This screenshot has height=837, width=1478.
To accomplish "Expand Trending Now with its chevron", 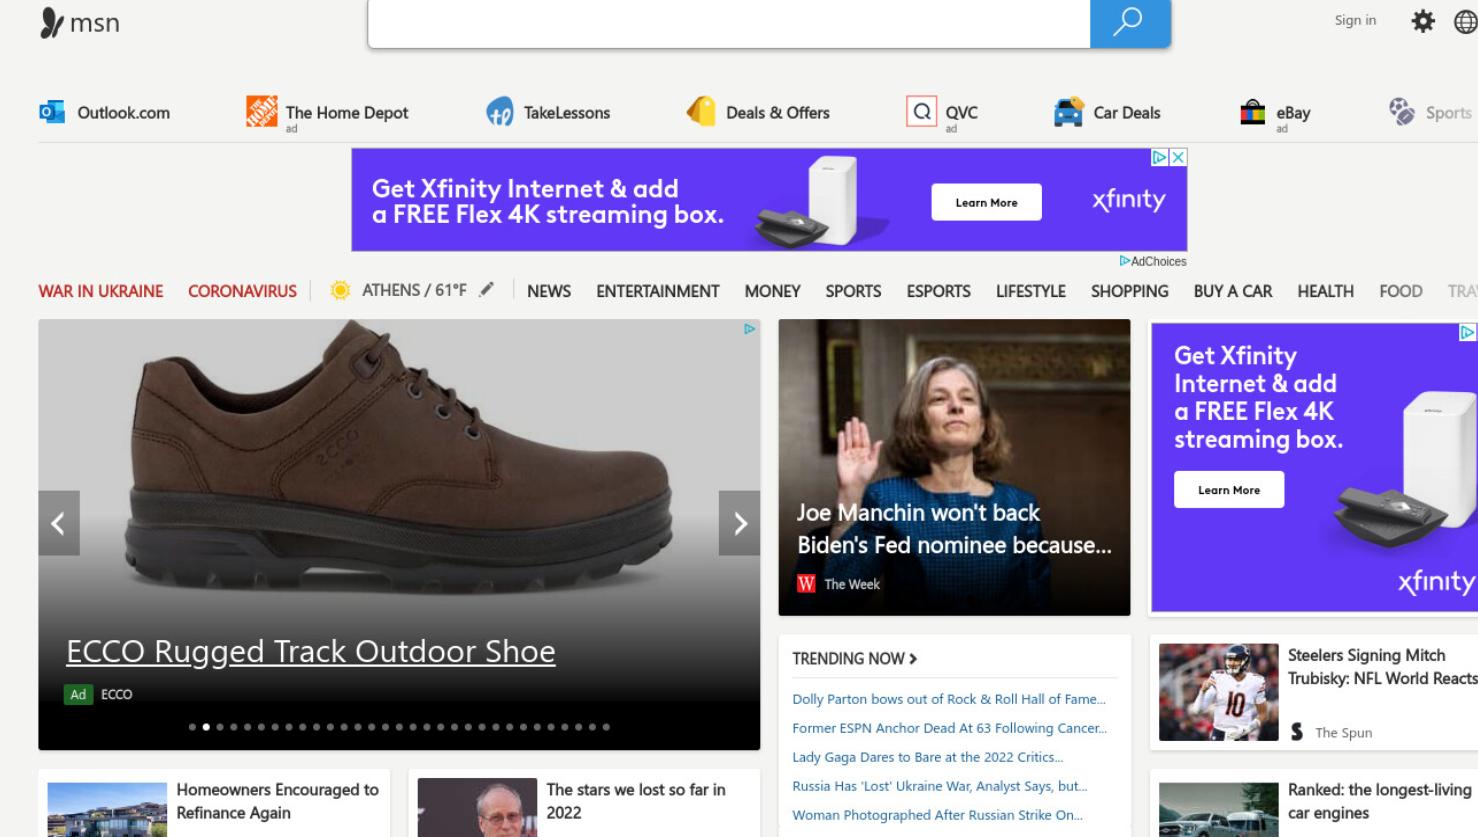I will (913, 658).
